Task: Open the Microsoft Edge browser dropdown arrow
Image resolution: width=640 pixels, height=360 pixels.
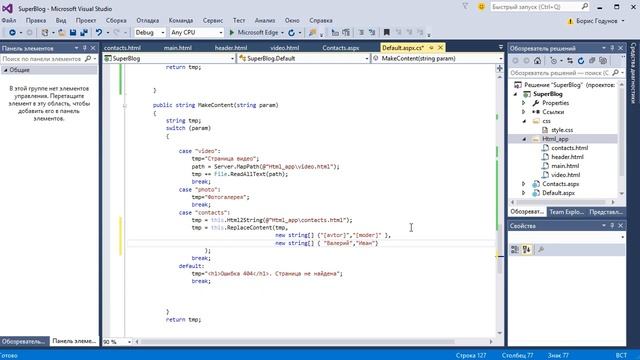Action: point(282,33)
